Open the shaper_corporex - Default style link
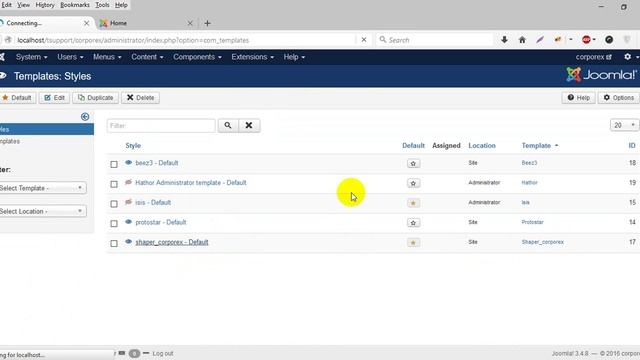This screenshot has height=360, width=640. click(172, 242)
